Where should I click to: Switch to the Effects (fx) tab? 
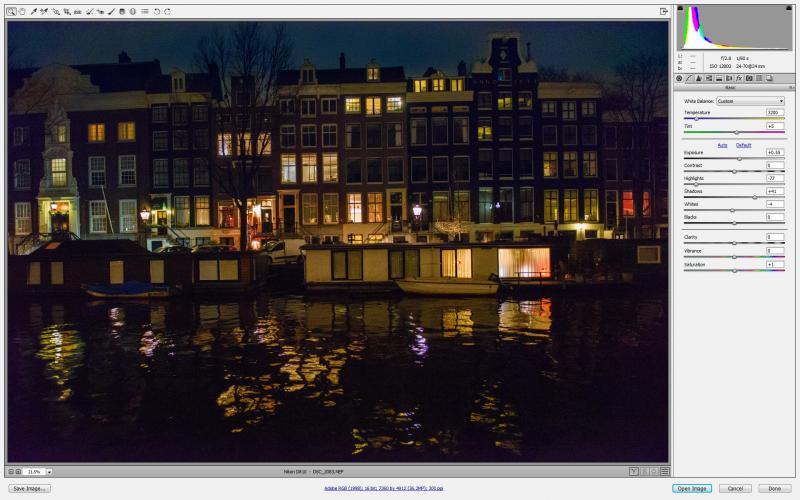739,78
